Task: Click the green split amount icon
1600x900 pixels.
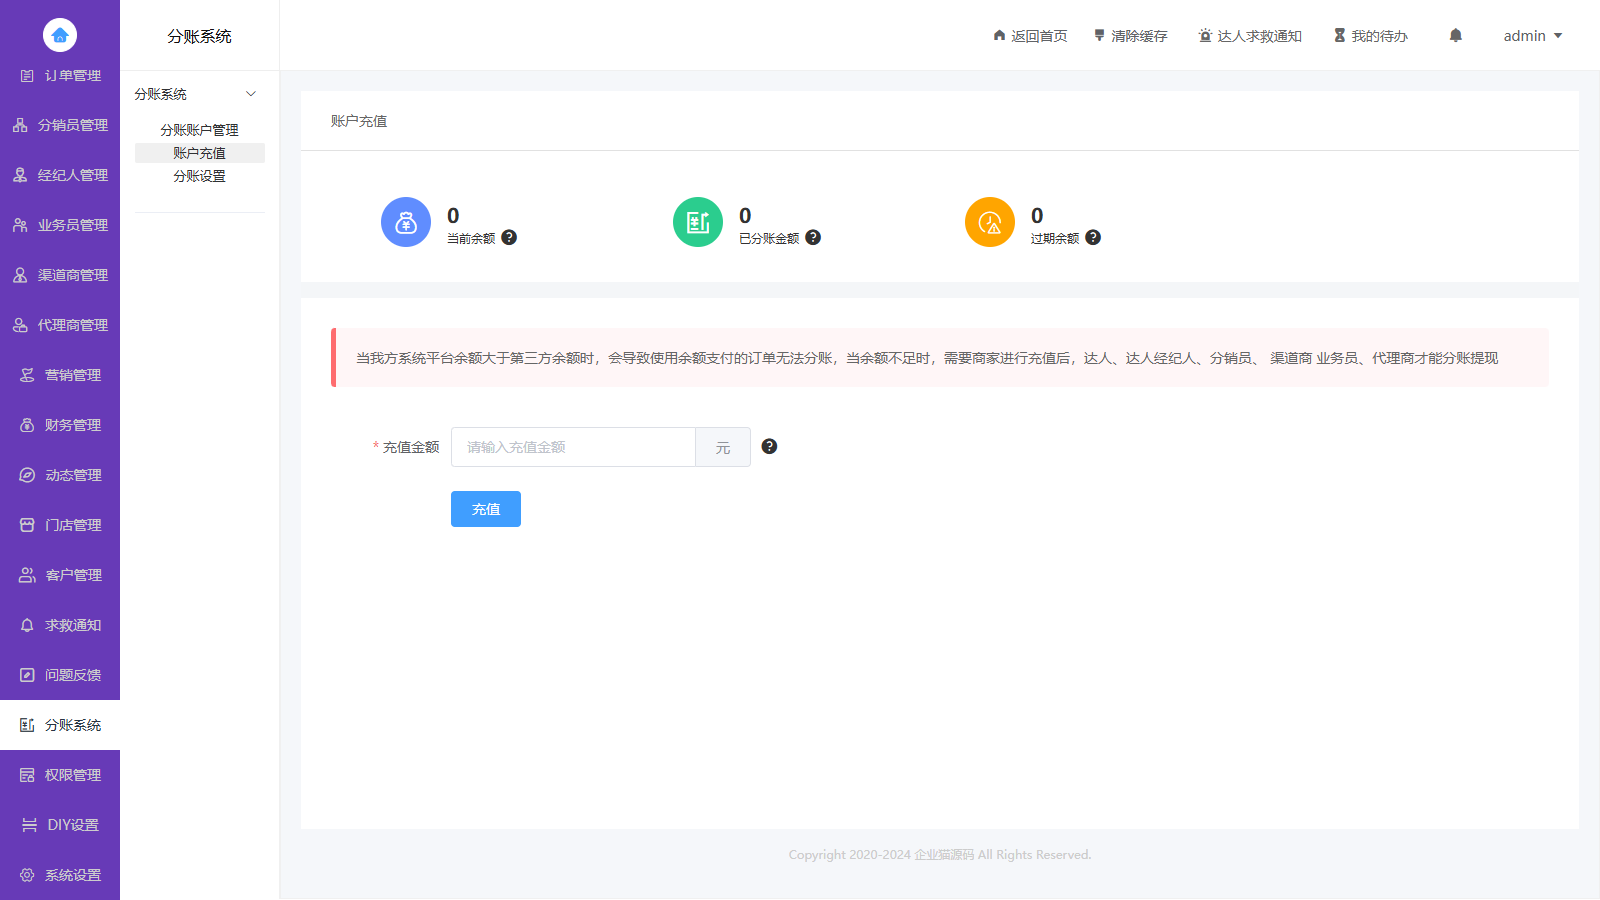Action: point(698,222)
